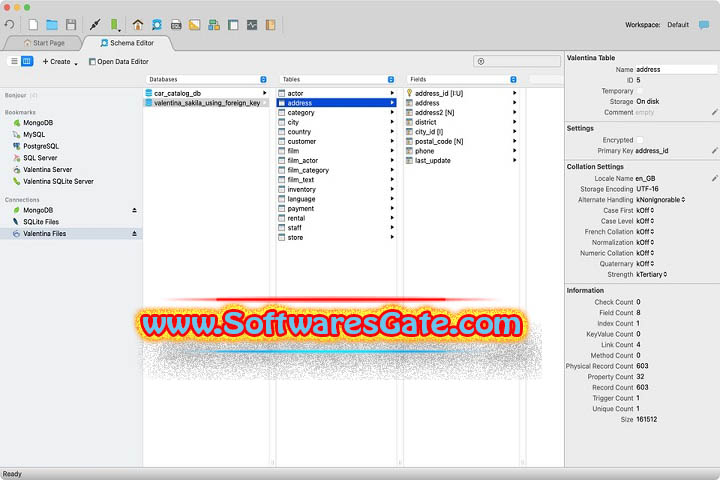Open the SQL editor toolbar icon
720x480 pixels.
coord(176,25)
